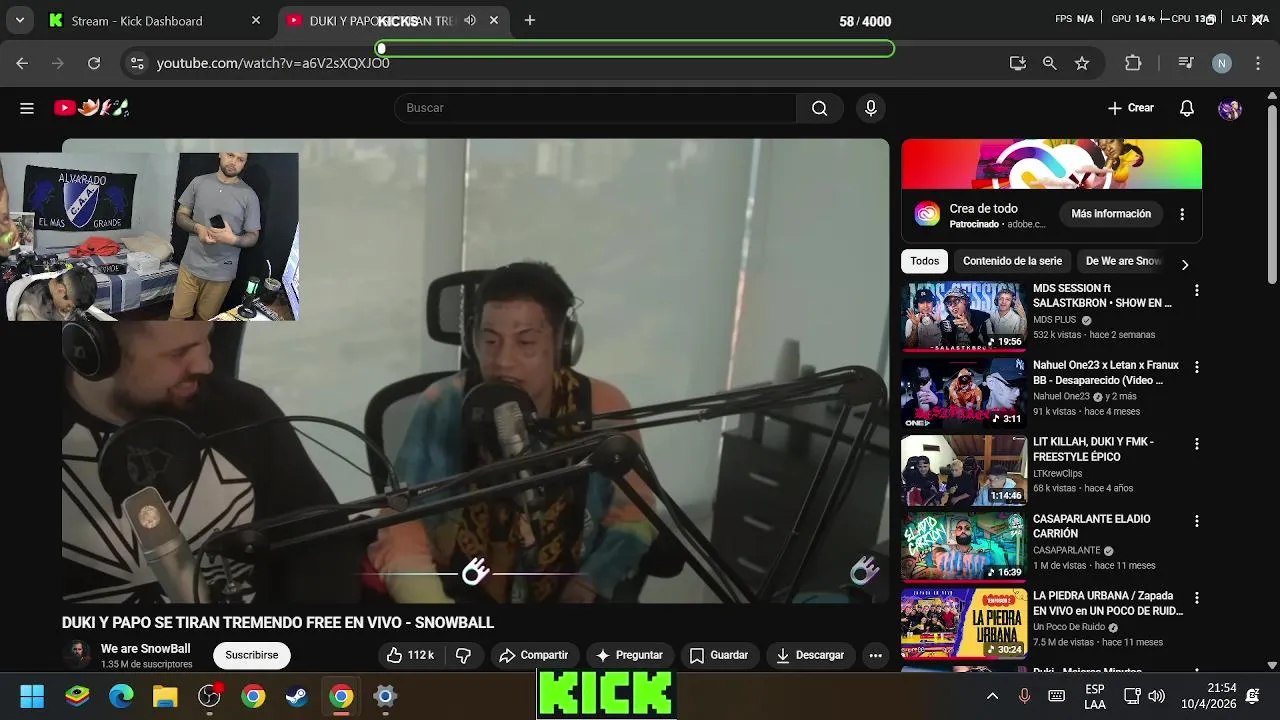
Task: Click Más información on Adobe ad
Action: [1111, 214]
